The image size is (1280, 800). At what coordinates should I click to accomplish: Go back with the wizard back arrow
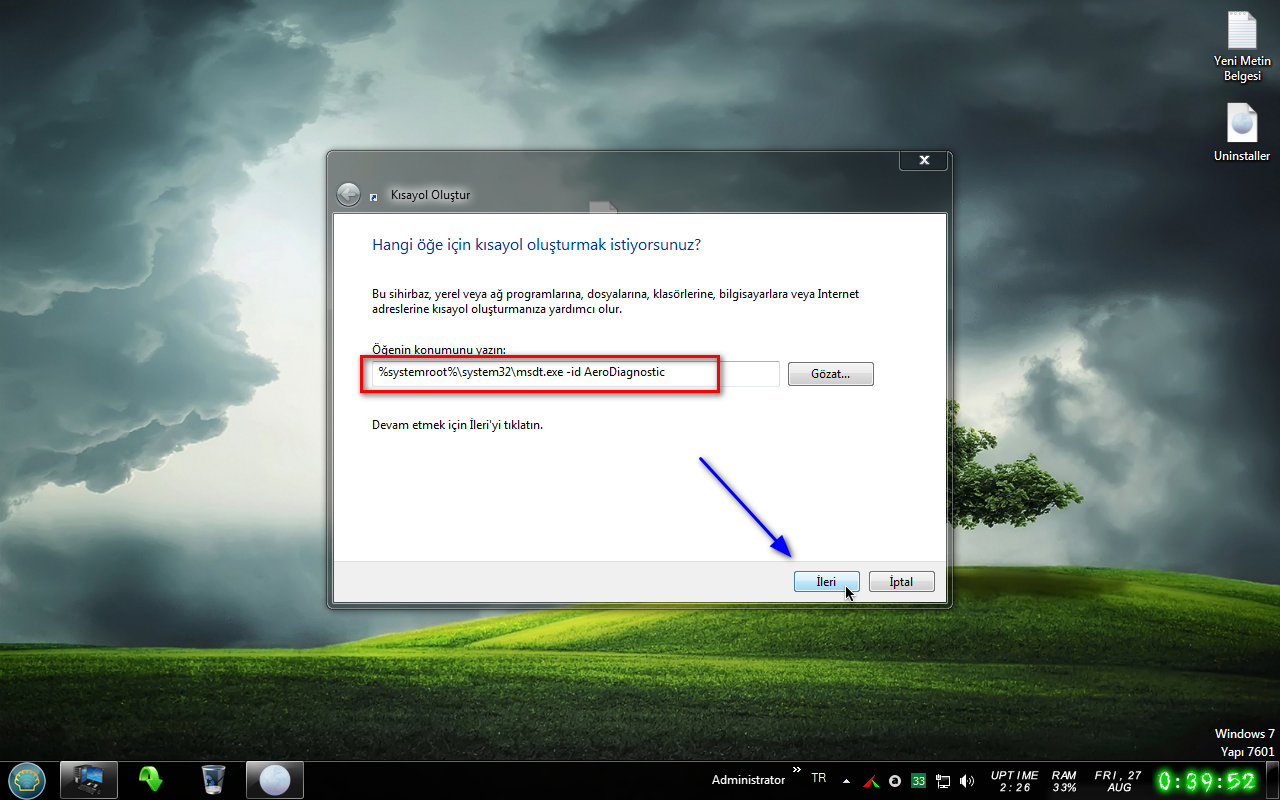coord(347,195)
